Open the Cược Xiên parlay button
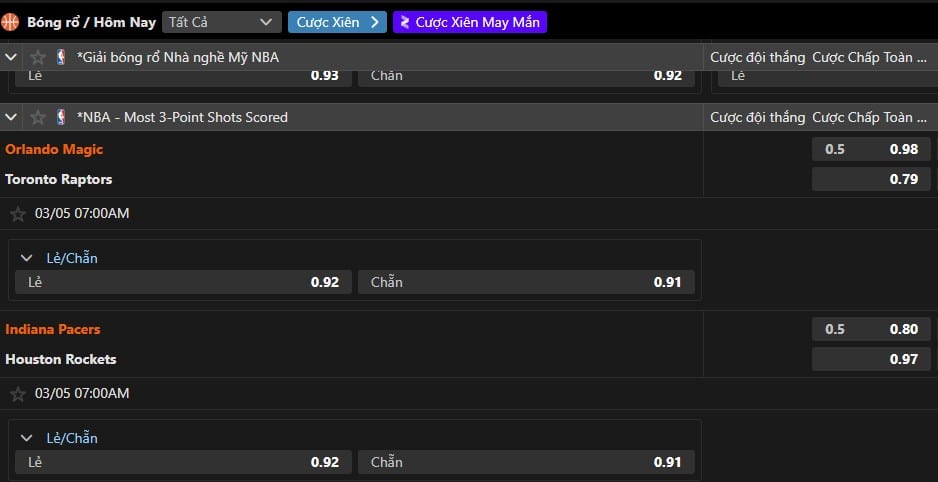 tap(337, 23)
